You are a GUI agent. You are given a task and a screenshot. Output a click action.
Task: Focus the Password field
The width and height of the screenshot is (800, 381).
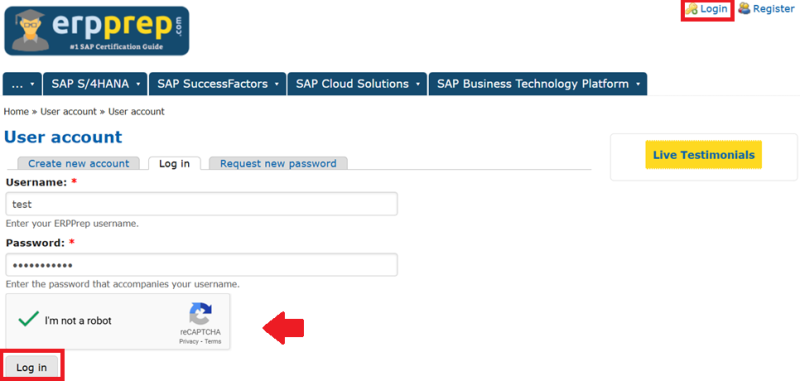pyautogui.click(x=202, y=265)
